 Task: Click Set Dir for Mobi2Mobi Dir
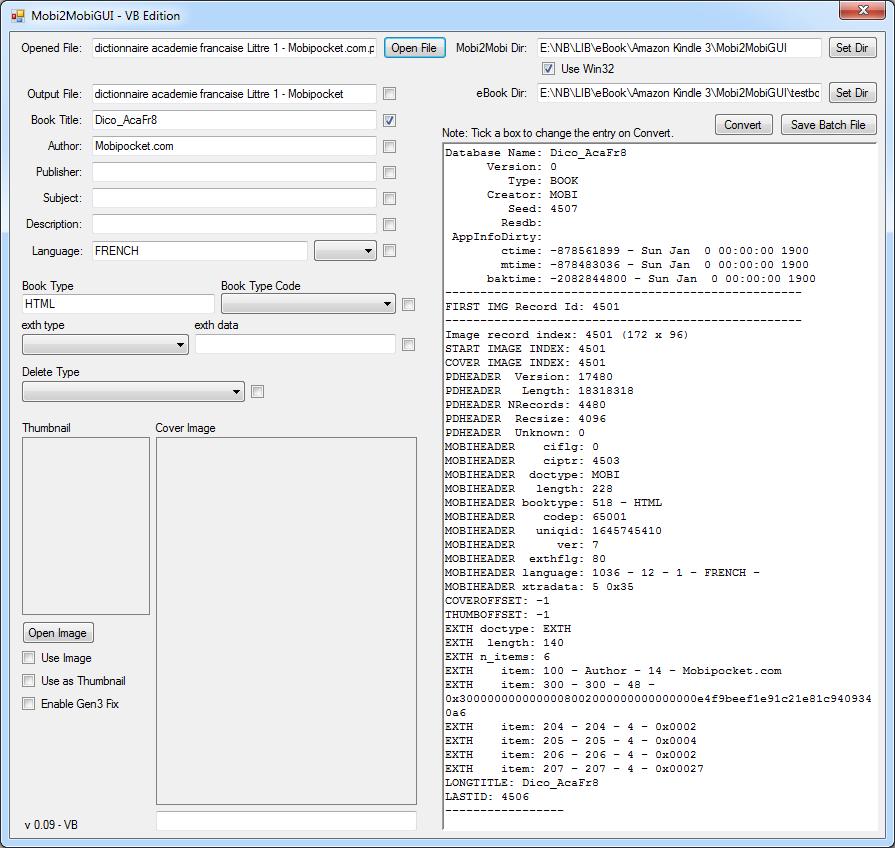click(x=852, y=48)
